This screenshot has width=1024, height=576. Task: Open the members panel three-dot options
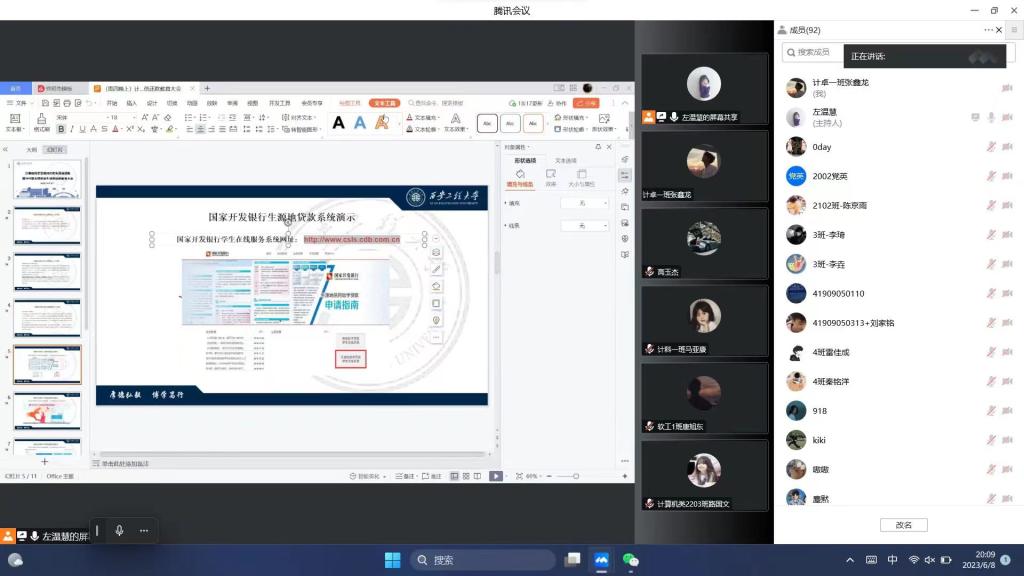[988, 30]
